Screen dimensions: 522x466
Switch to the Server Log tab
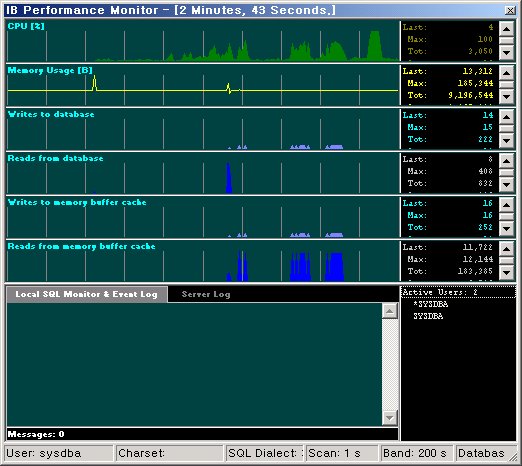click(x=206, y=294)
